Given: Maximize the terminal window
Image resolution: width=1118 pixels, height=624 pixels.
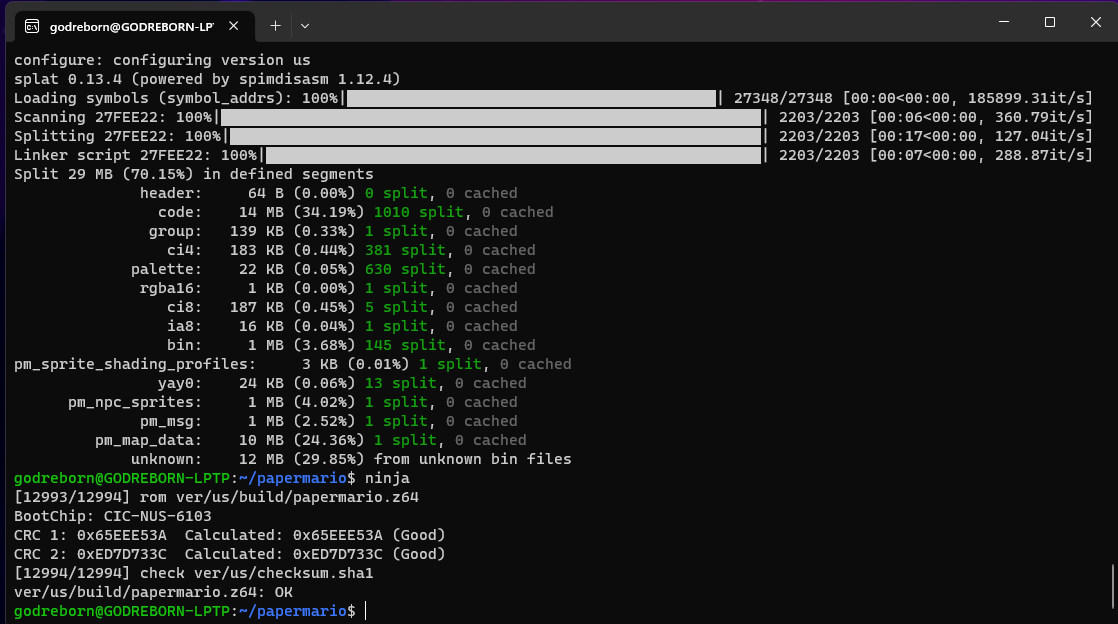Looking at the screenshot, I should point(1050,22).
